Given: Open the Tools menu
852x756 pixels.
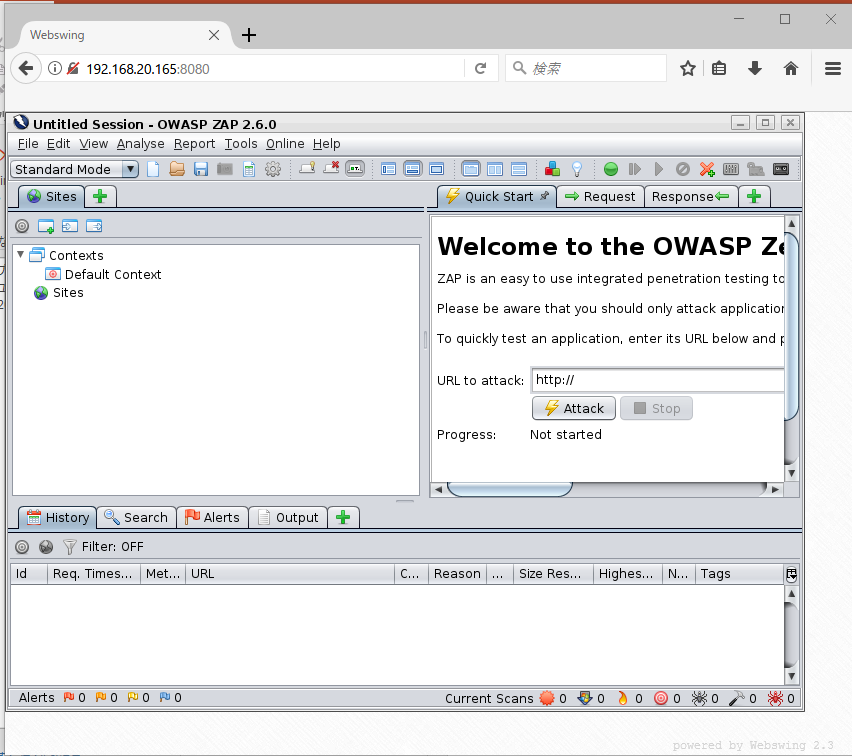Looking at the screenshot, I should click(x=241, y=143).
